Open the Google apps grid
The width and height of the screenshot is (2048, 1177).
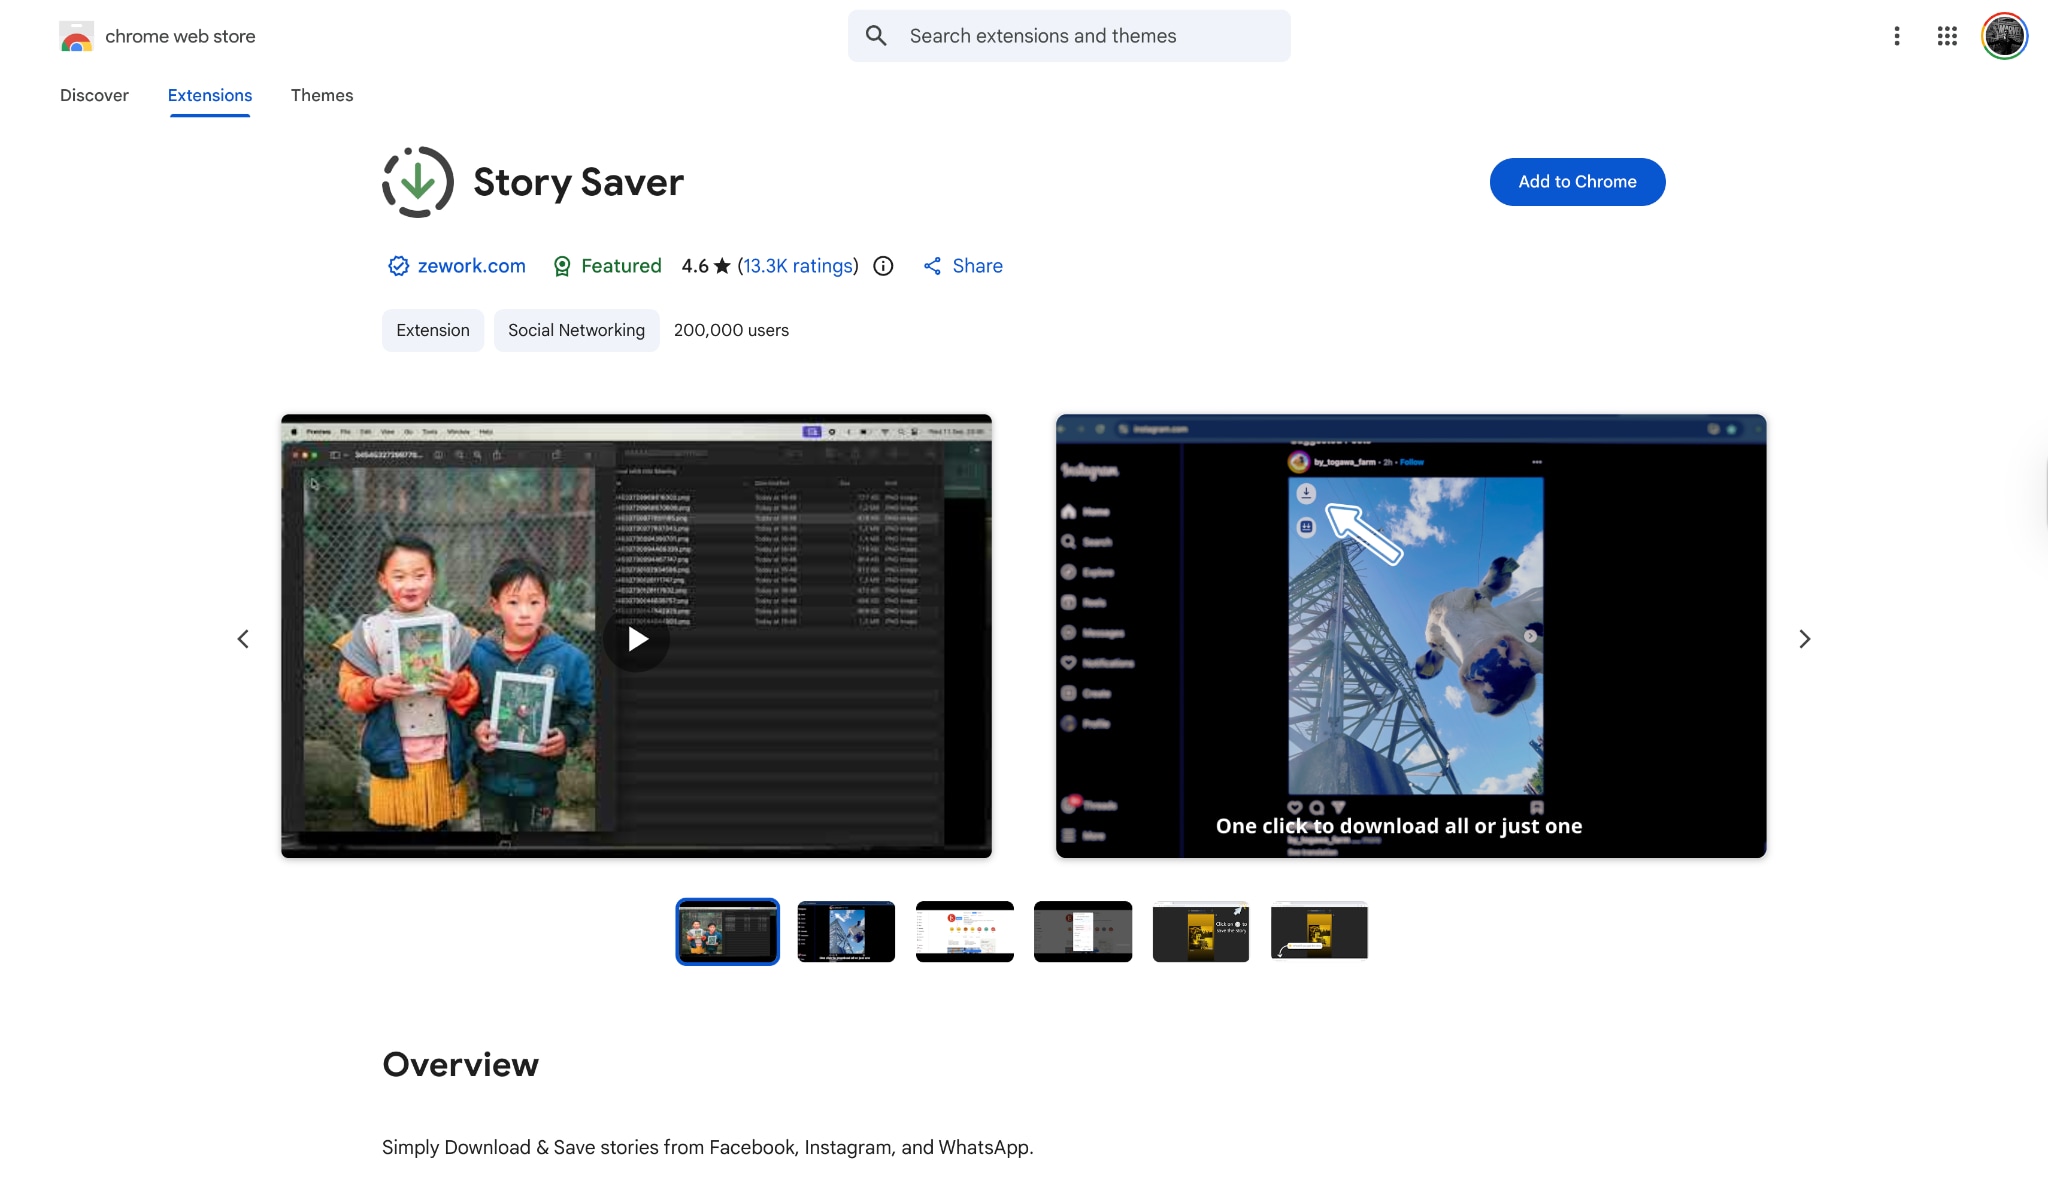1946,35
